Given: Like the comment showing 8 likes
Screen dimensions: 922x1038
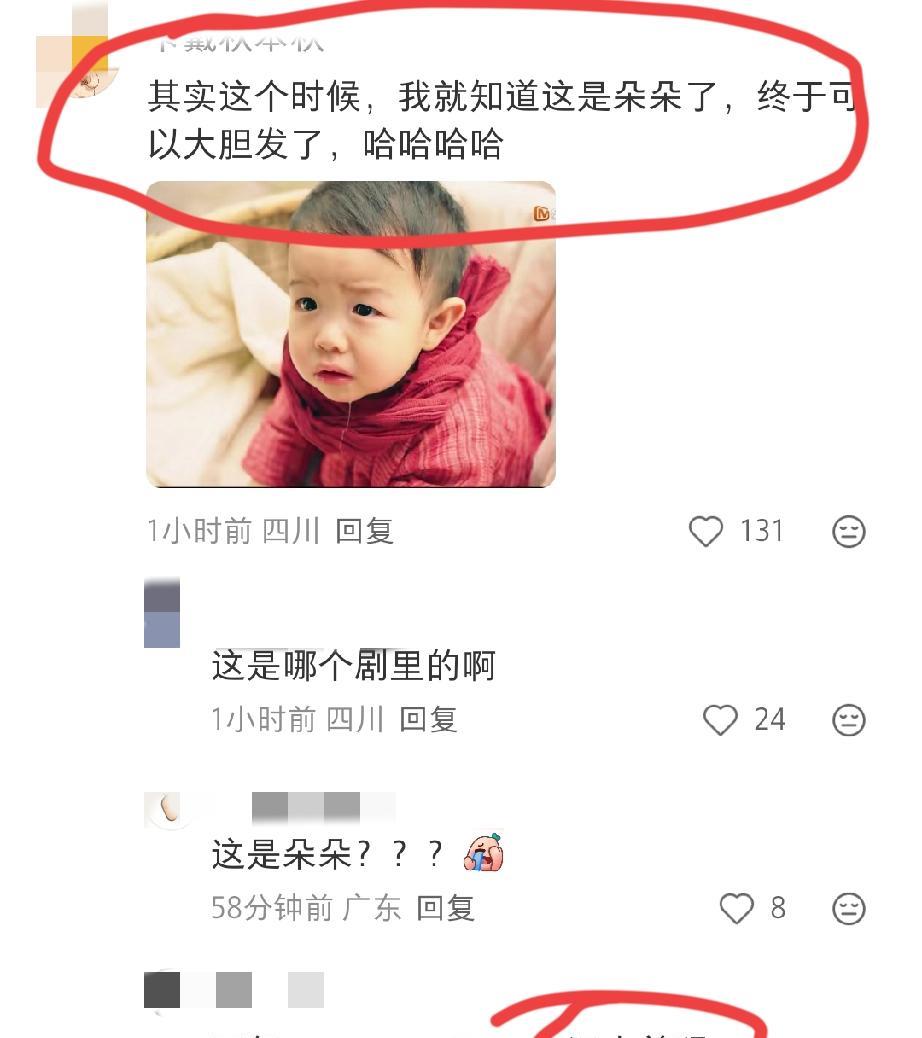Looking at the screenshot, I should pos(736,908).
